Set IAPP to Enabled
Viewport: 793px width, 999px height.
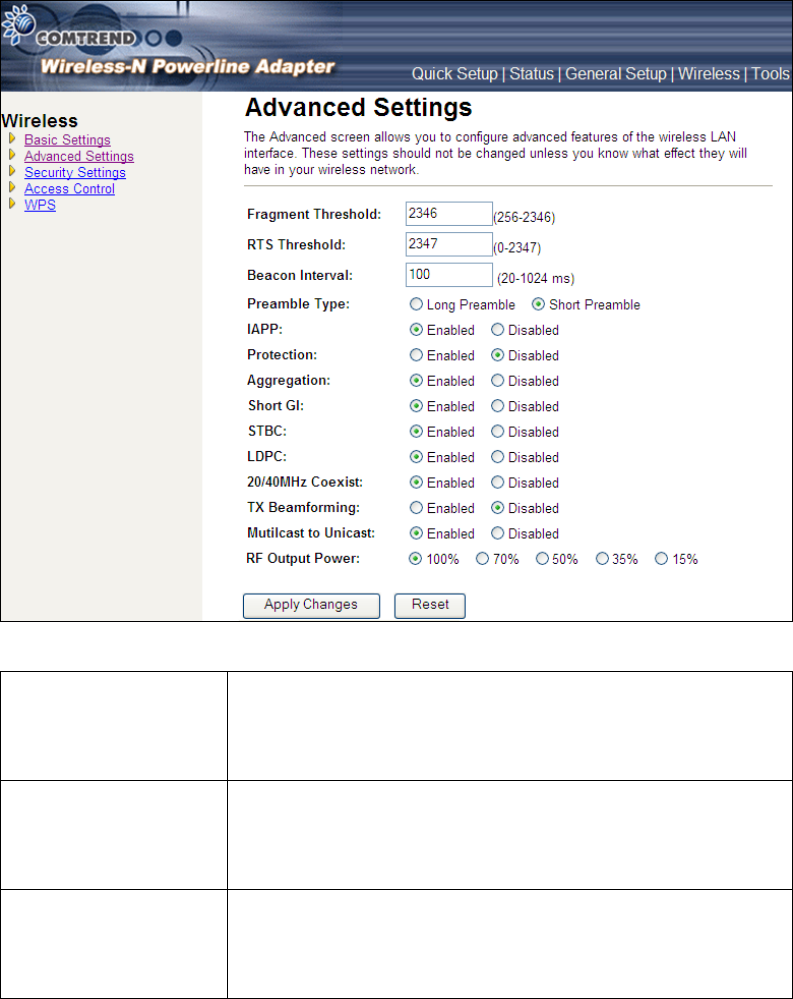pos(416,329)
